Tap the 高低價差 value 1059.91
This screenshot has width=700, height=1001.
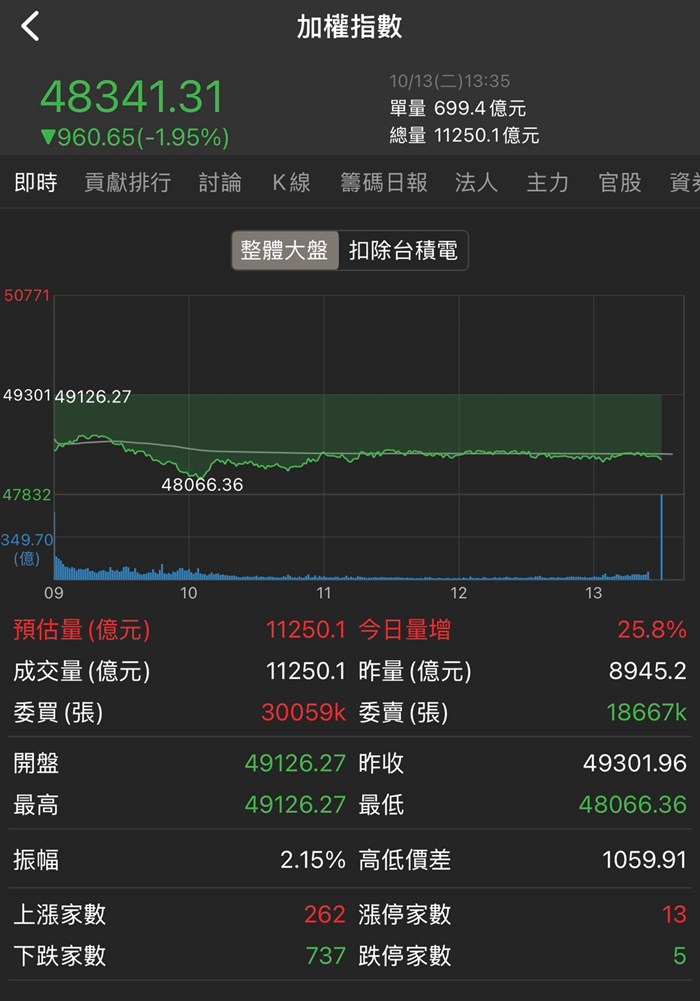click(x=644, y=861)
